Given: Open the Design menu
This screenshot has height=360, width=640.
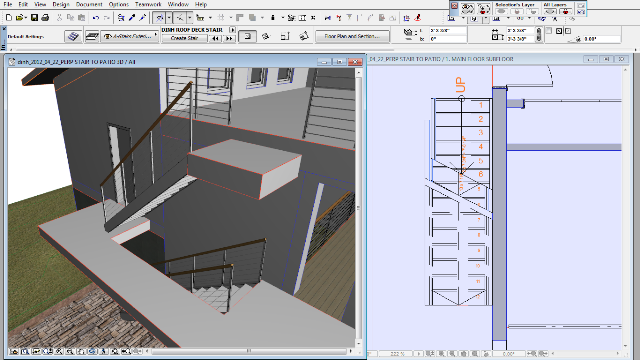Looking at the screenshot, I should (x=61, y=4).
